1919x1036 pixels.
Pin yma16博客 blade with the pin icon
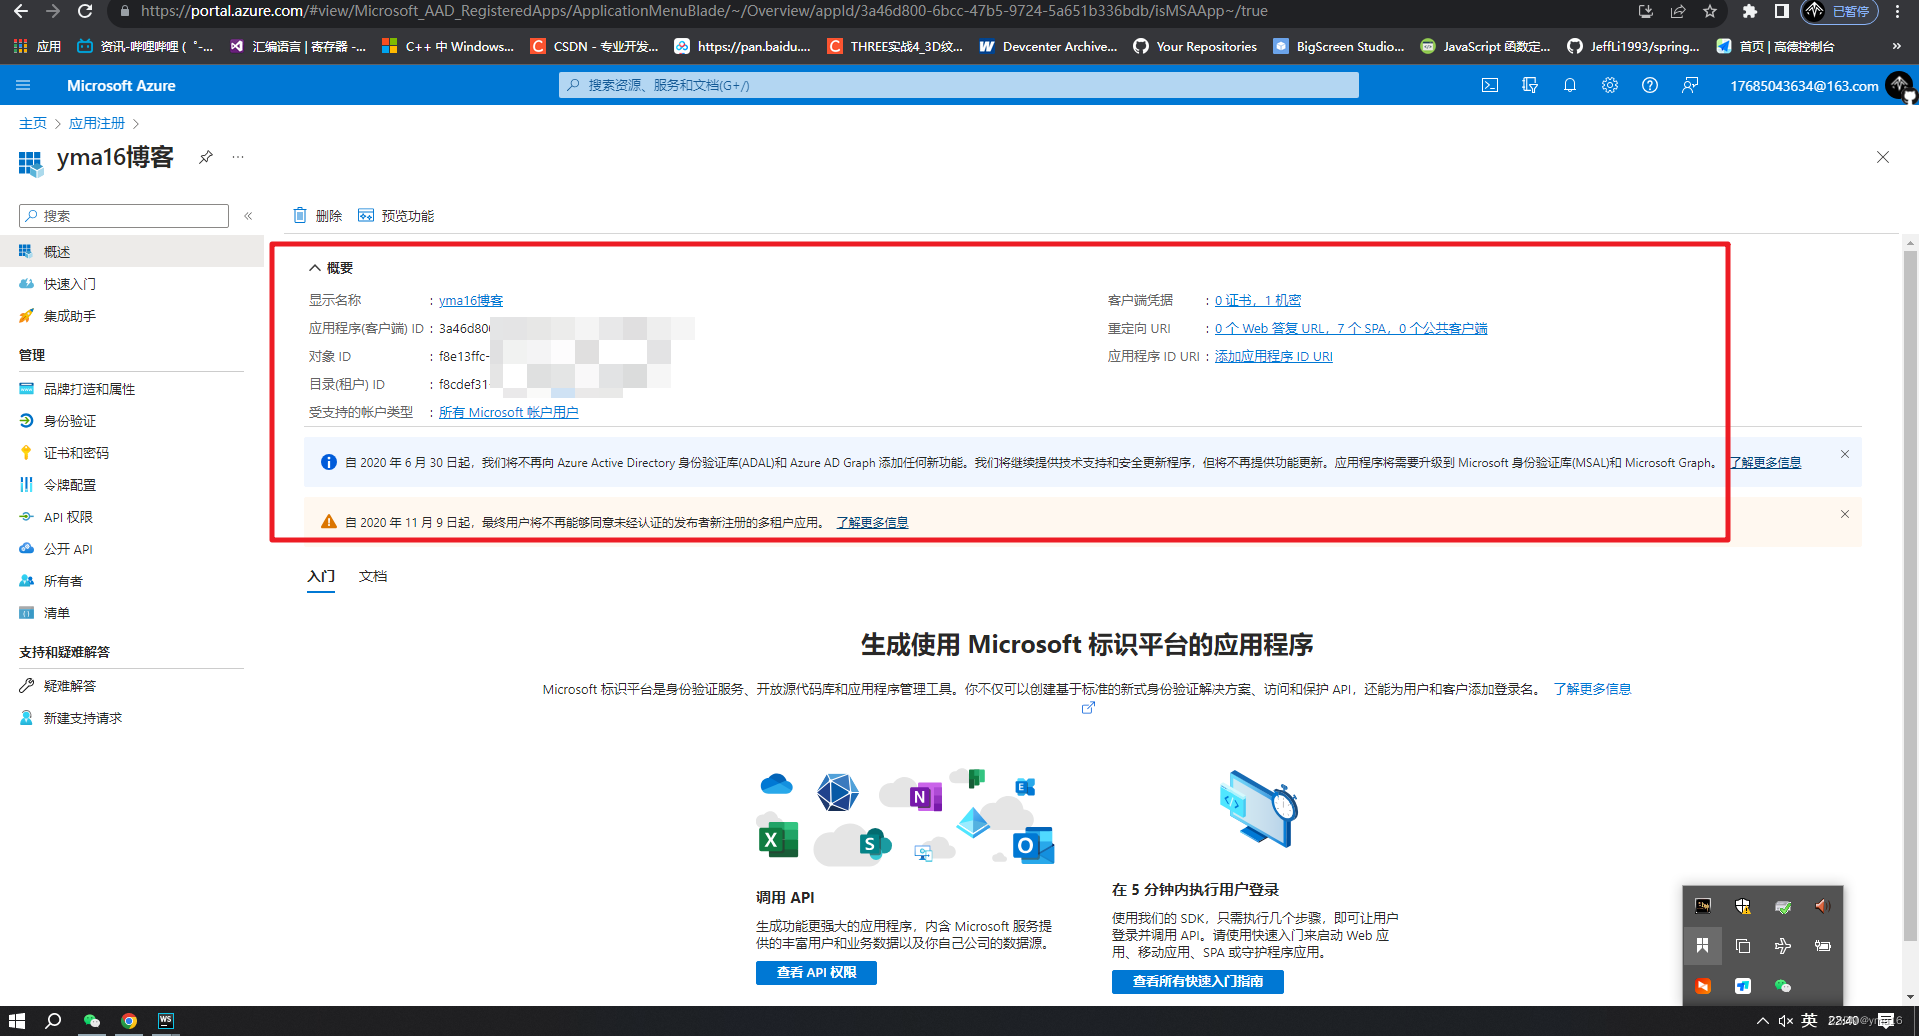206,157
